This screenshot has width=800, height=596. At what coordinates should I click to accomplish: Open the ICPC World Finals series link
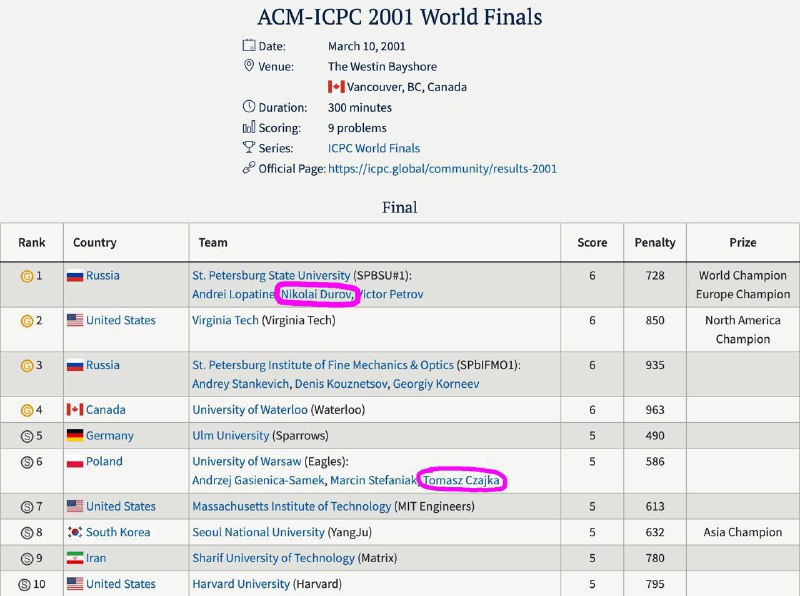pyautogui.click(x=374, y=148)
